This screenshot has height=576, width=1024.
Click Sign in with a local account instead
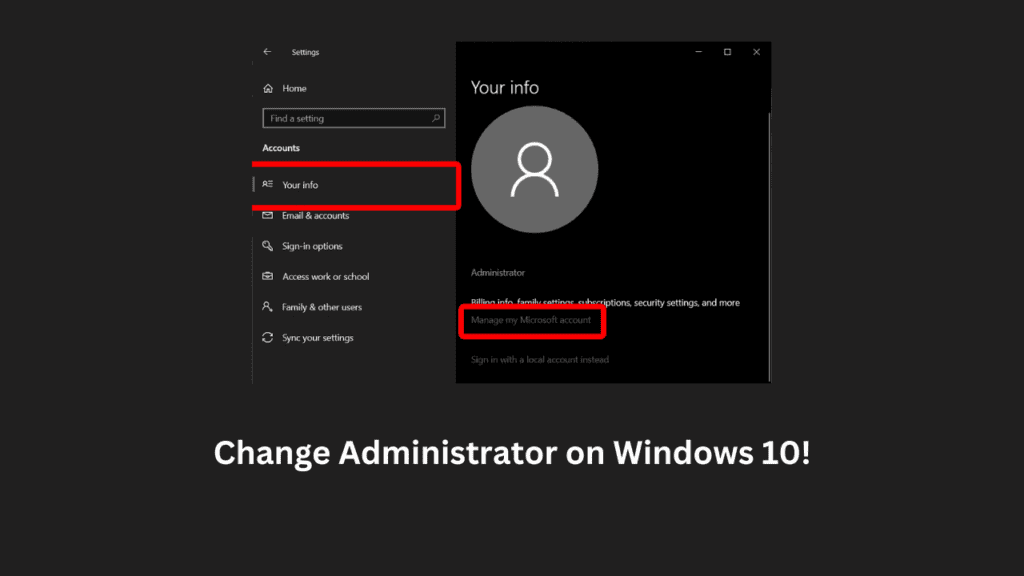pos(540,360)
